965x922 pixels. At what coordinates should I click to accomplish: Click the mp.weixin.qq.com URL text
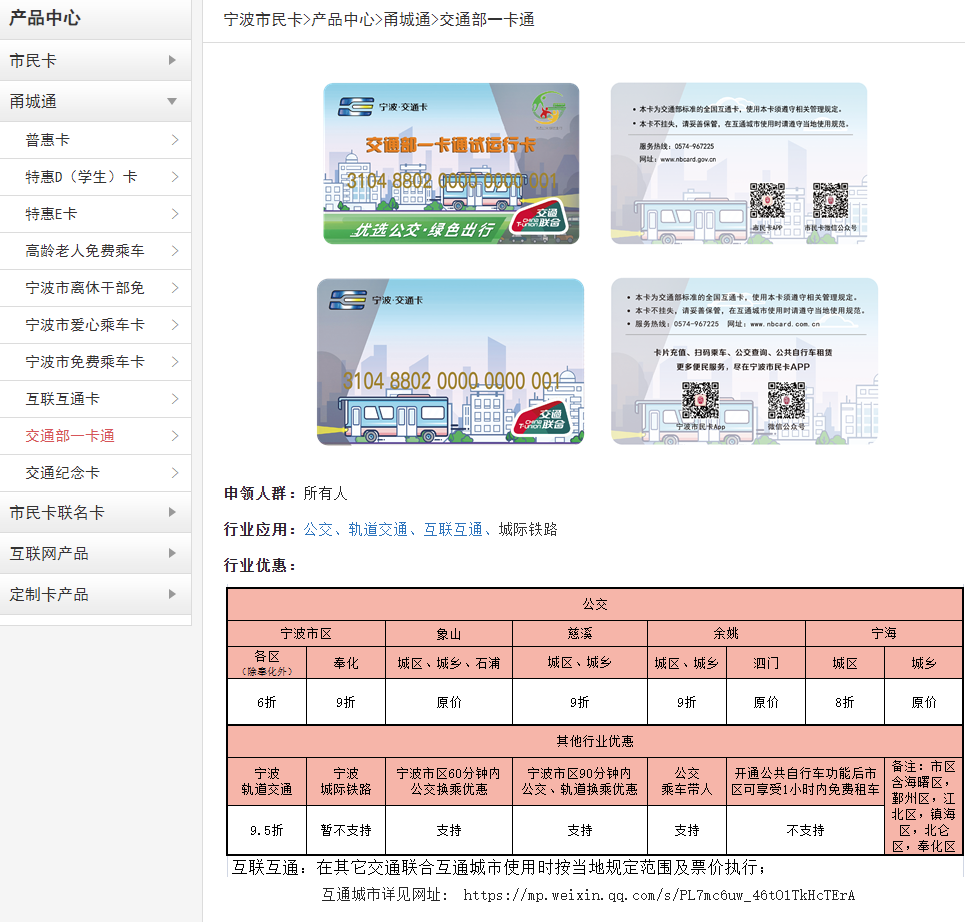[659, 895]
